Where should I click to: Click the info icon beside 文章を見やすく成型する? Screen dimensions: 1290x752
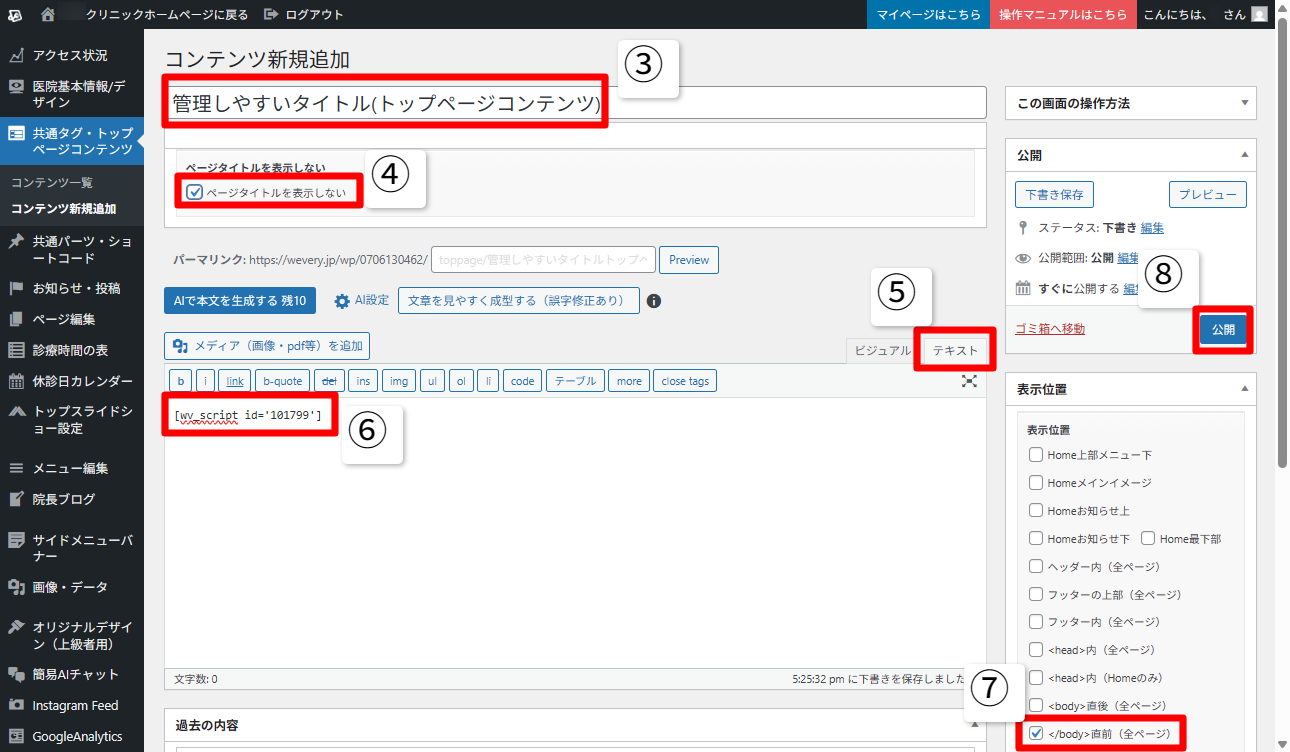tap(654, 301)
